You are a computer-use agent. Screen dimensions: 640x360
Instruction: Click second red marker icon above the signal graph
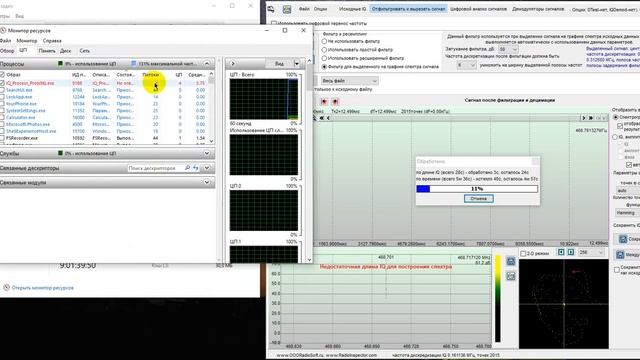(x=335, y=101)
